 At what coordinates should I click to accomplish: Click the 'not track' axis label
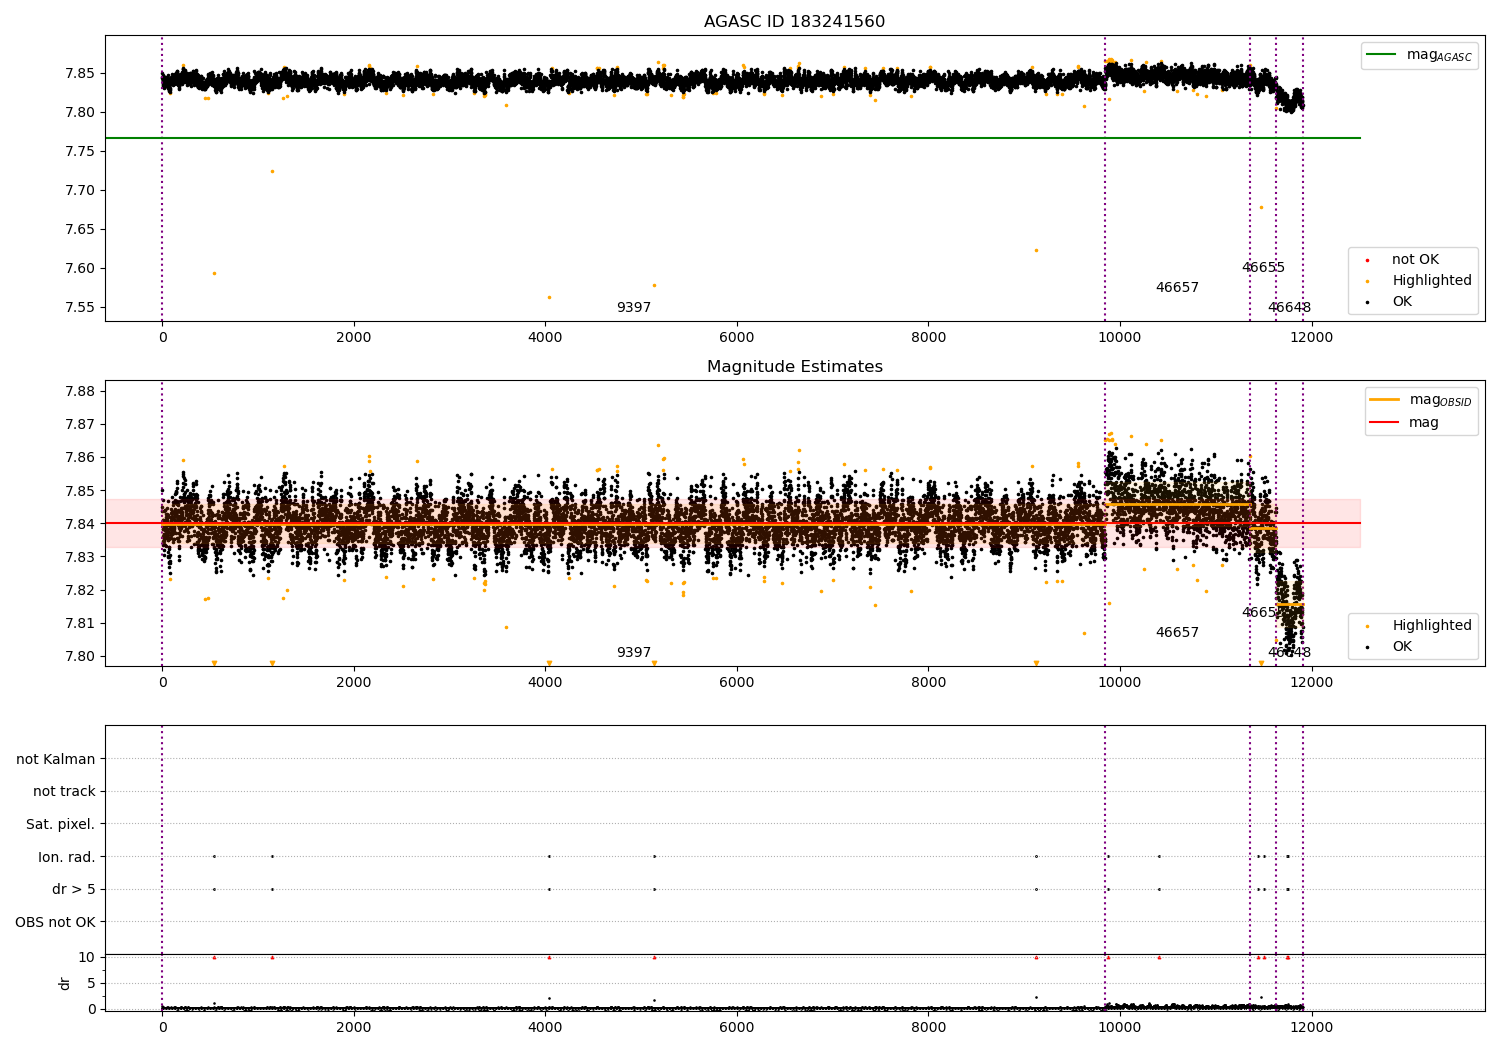pyautogui.click(x=64, y=792)
